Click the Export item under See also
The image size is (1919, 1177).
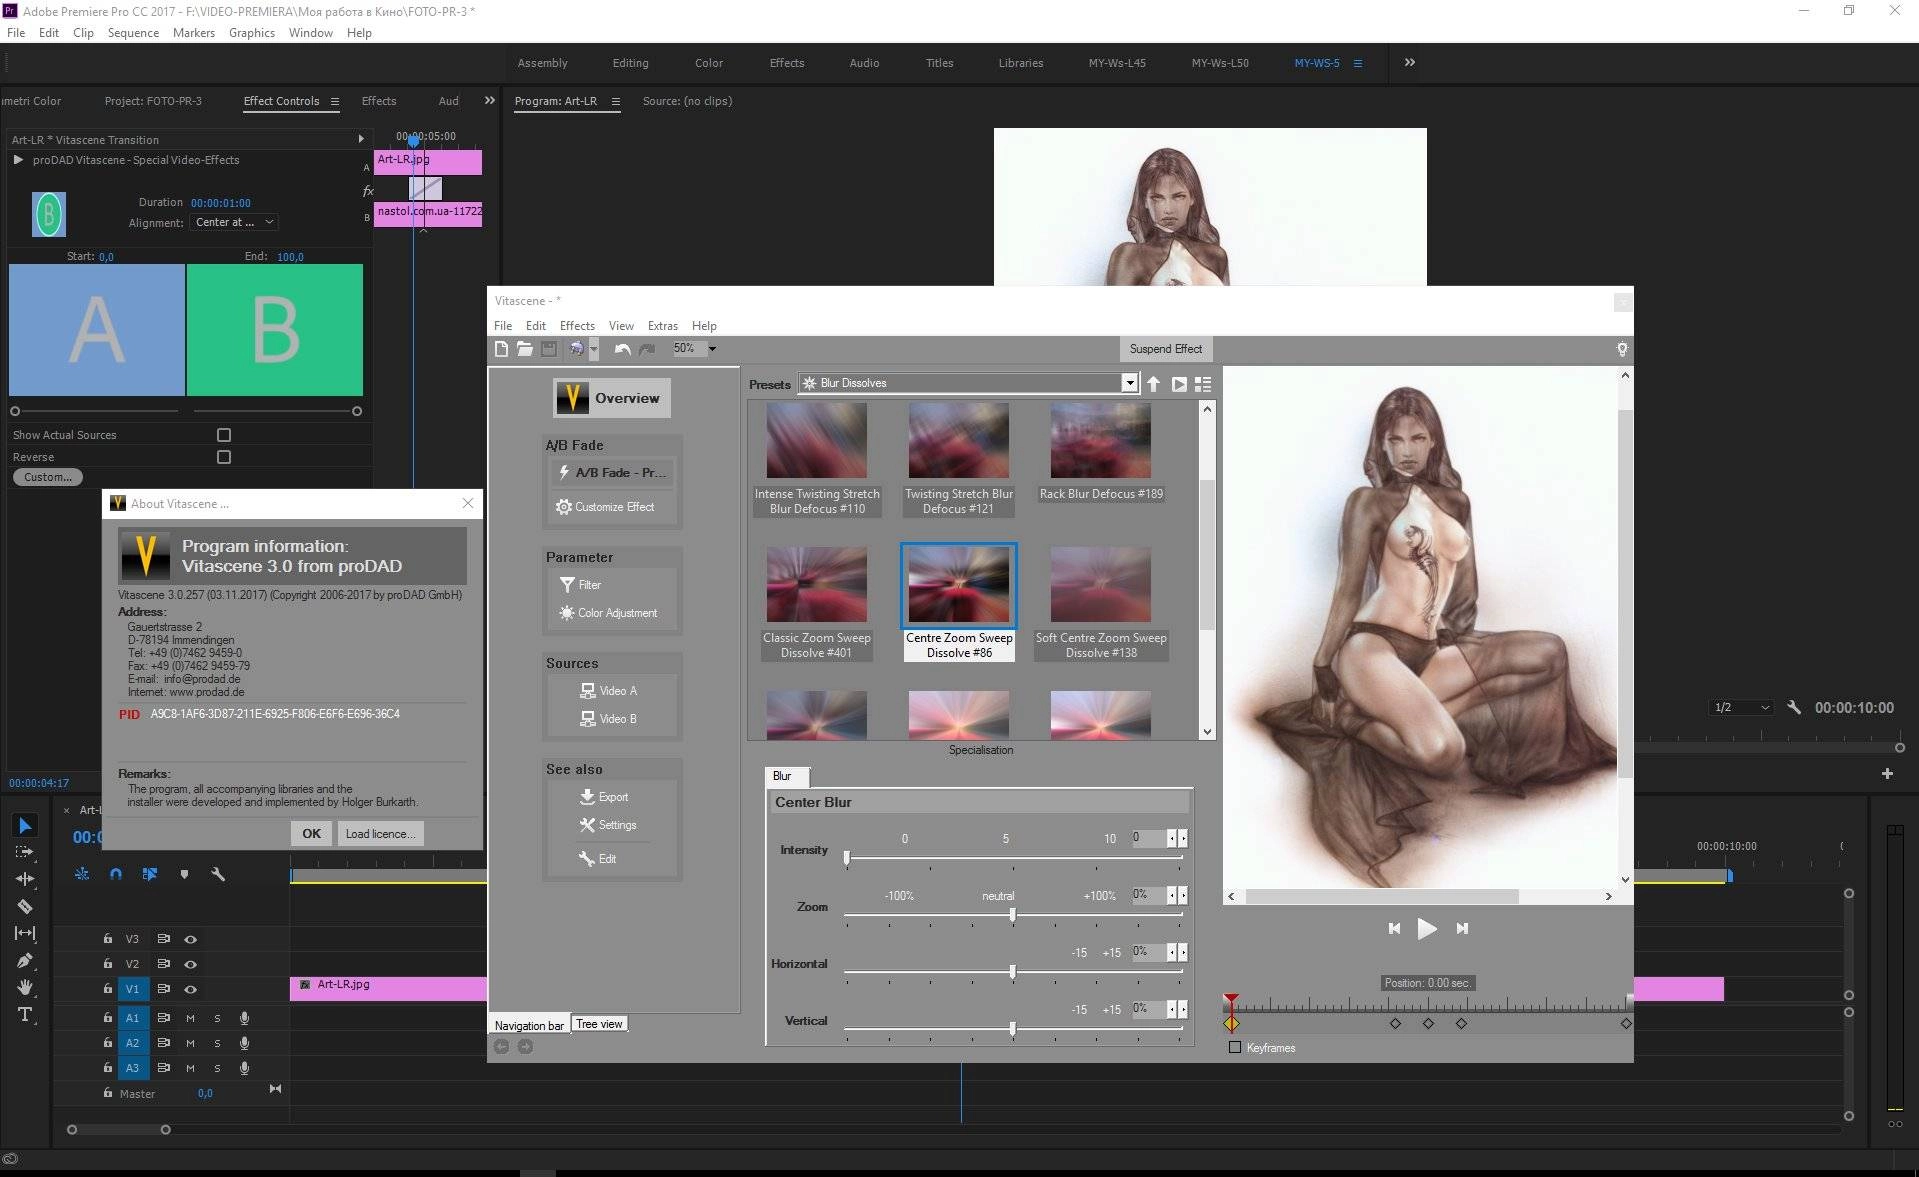pyautogui.click(x=604, y=797)
